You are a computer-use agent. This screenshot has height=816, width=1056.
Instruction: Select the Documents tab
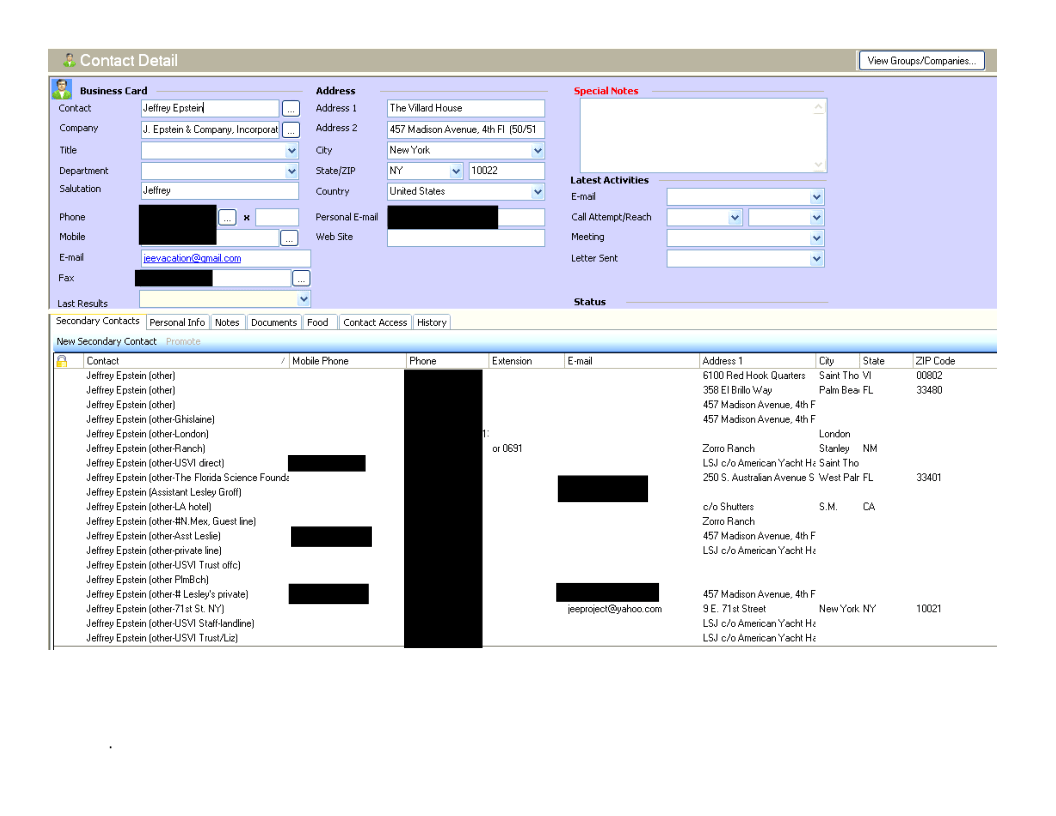(274, 322)
